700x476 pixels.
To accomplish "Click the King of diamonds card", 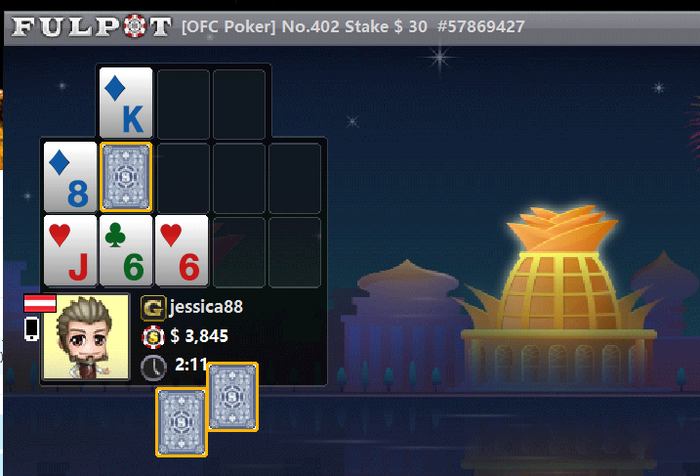I will [126, 103].
